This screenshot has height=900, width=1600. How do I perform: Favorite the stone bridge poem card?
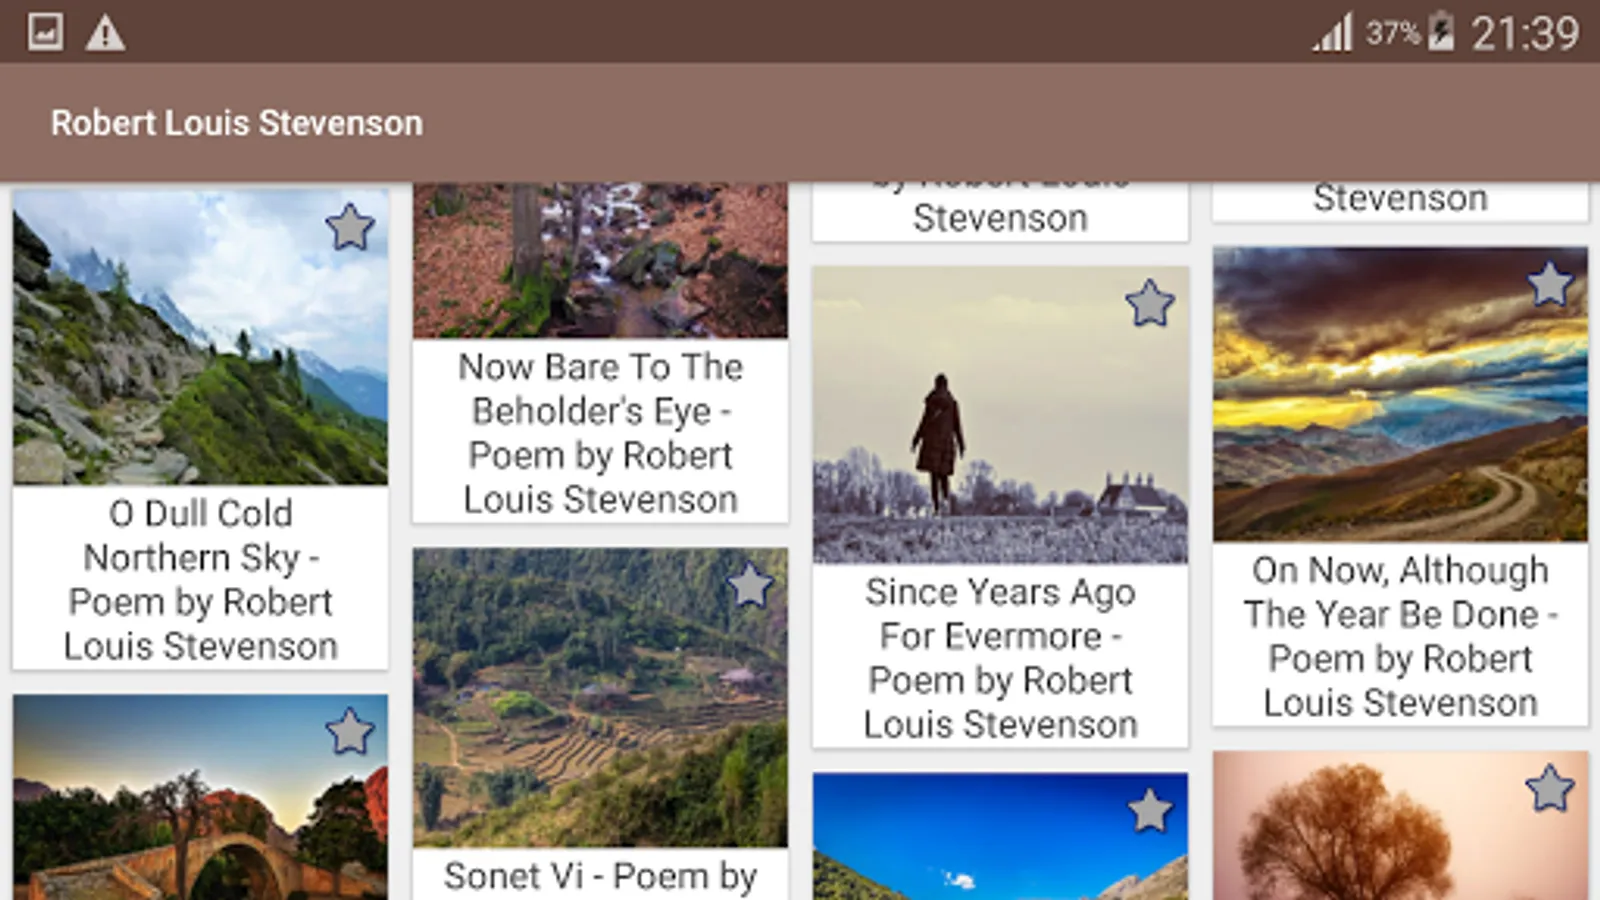pos(350,732)
